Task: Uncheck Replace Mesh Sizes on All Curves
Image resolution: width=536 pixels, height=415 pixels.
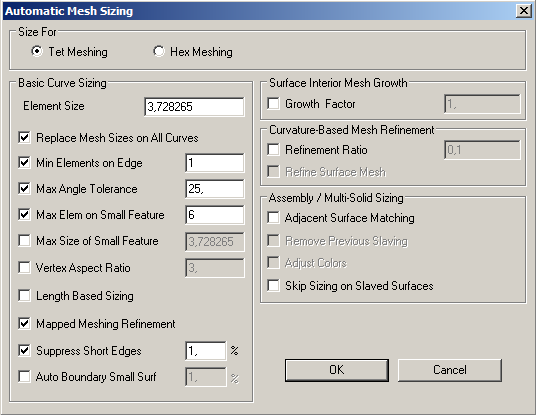Action: pos(24,137)
